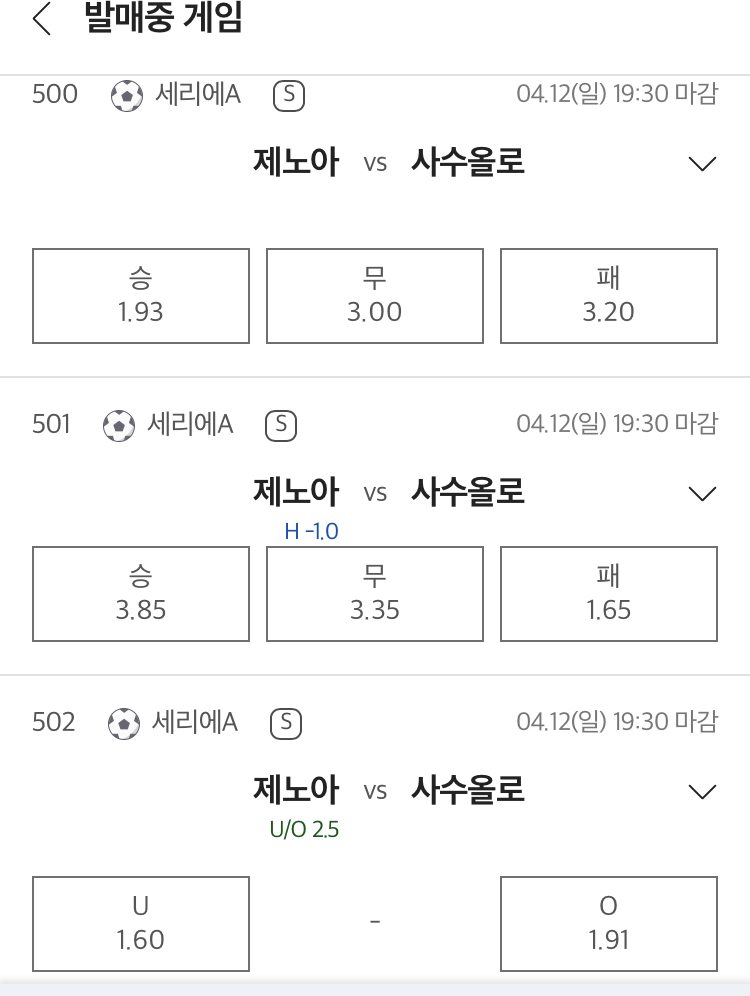
Task: Pick 승 3.85 in handicap game 501
Action: tap(141, 594)
